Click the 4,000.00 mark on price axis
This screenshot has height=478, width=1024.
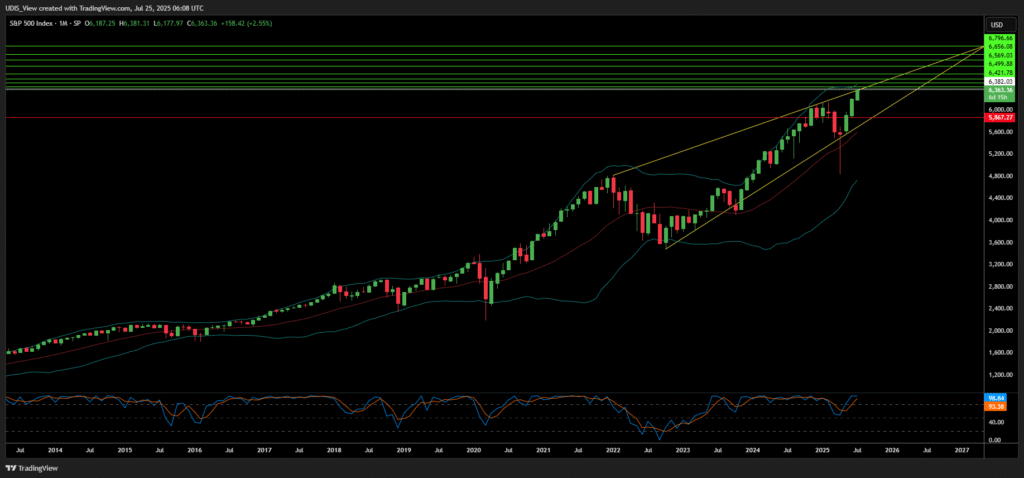point(1001,221)
